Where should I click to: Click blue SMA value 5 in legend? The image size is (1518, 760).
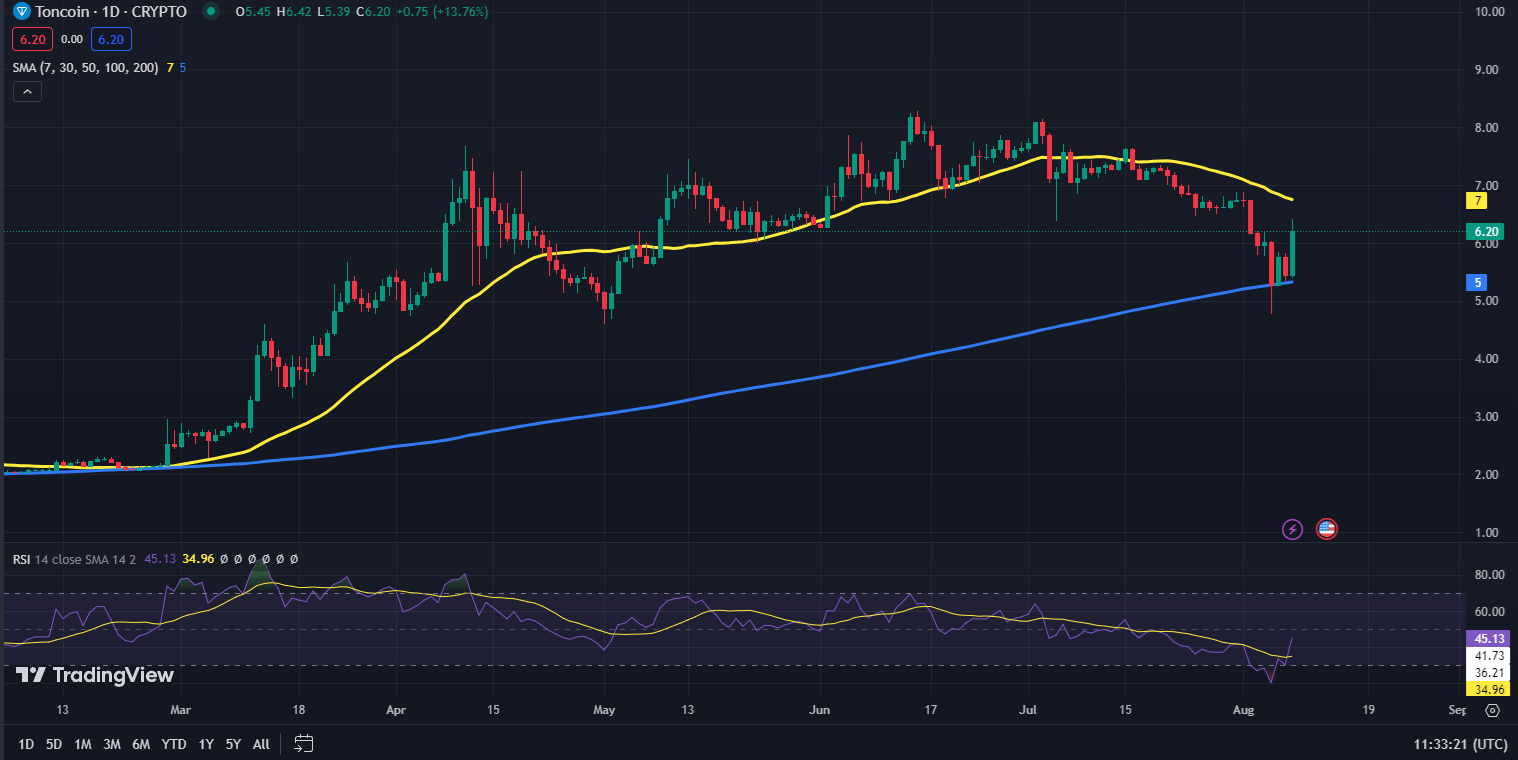[183, 67]
